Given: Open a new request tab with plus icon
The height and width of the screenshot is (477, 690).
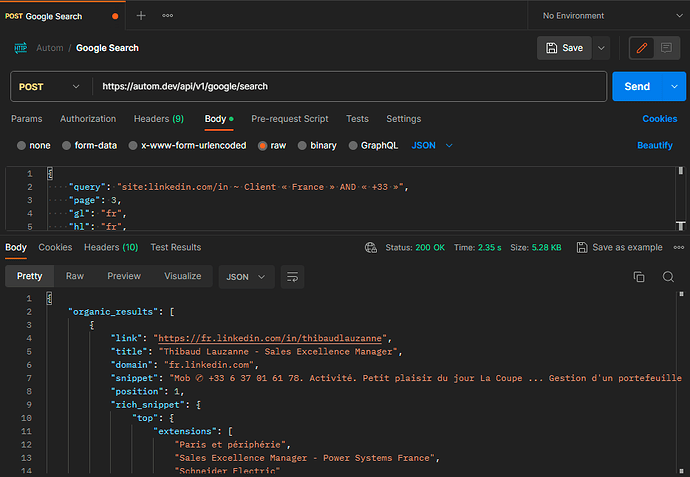Looking at the screenshot, I should [141, 16].
